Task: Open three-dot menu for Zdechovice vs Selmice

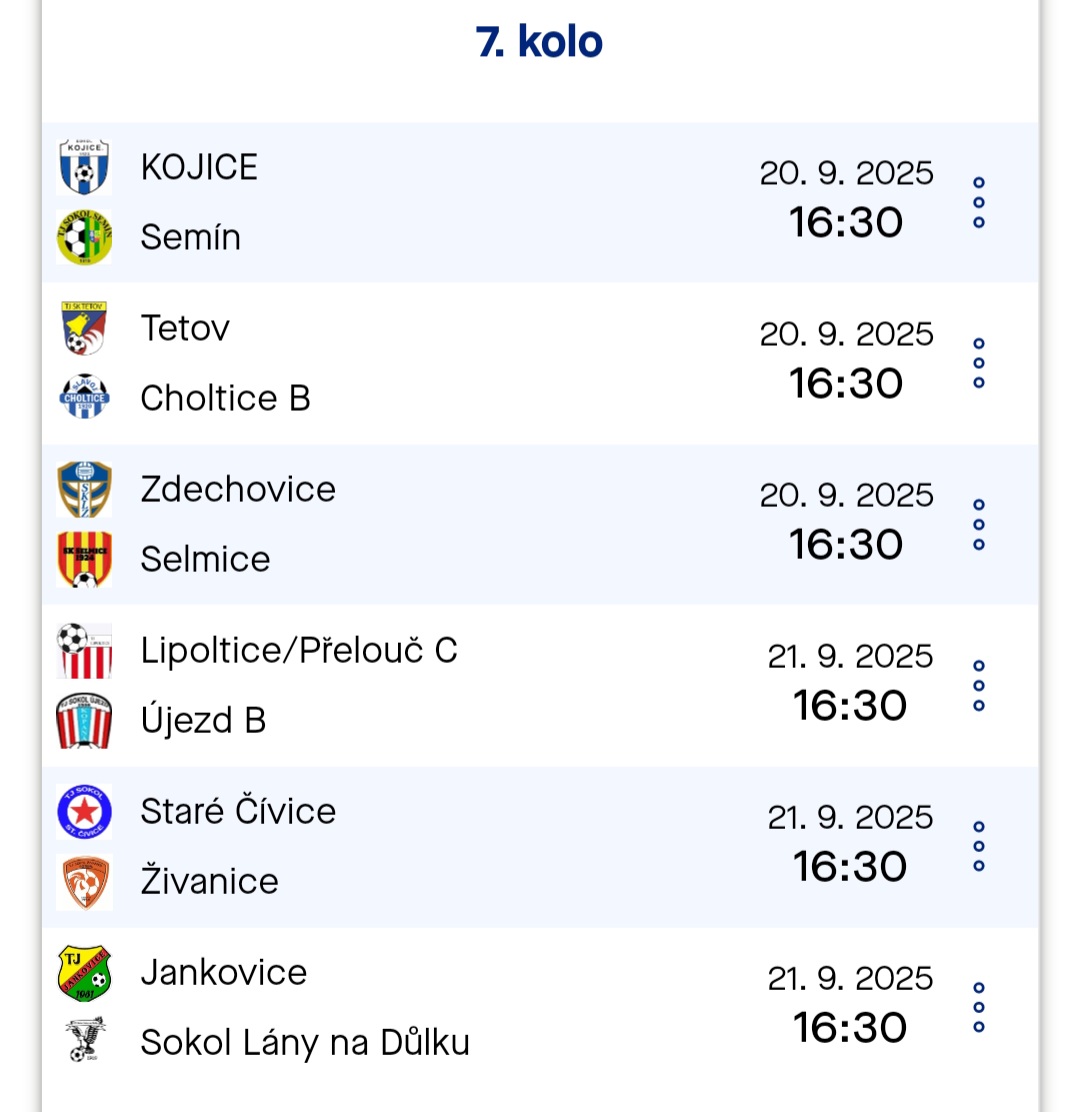Action: pyautogui.click(x=979, y=525)
